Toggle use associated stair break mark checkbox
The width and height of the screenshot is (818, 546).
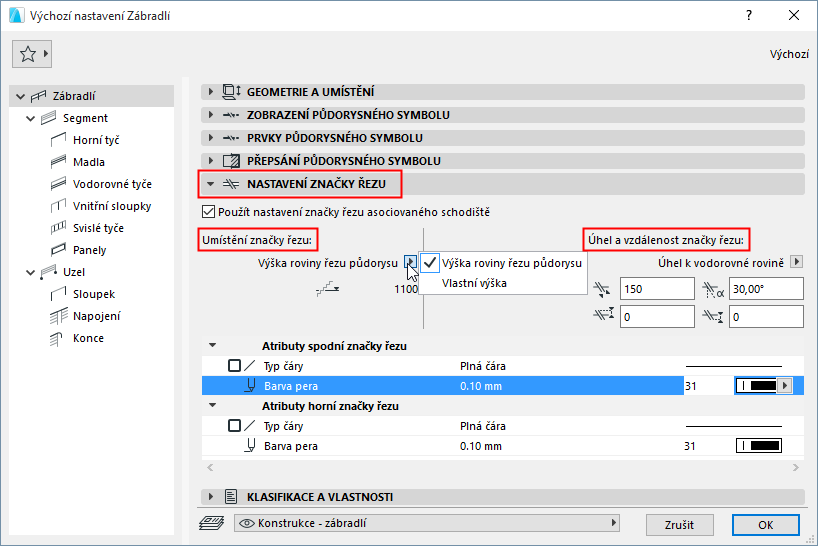pyautogui.click(x=208, y=212)
